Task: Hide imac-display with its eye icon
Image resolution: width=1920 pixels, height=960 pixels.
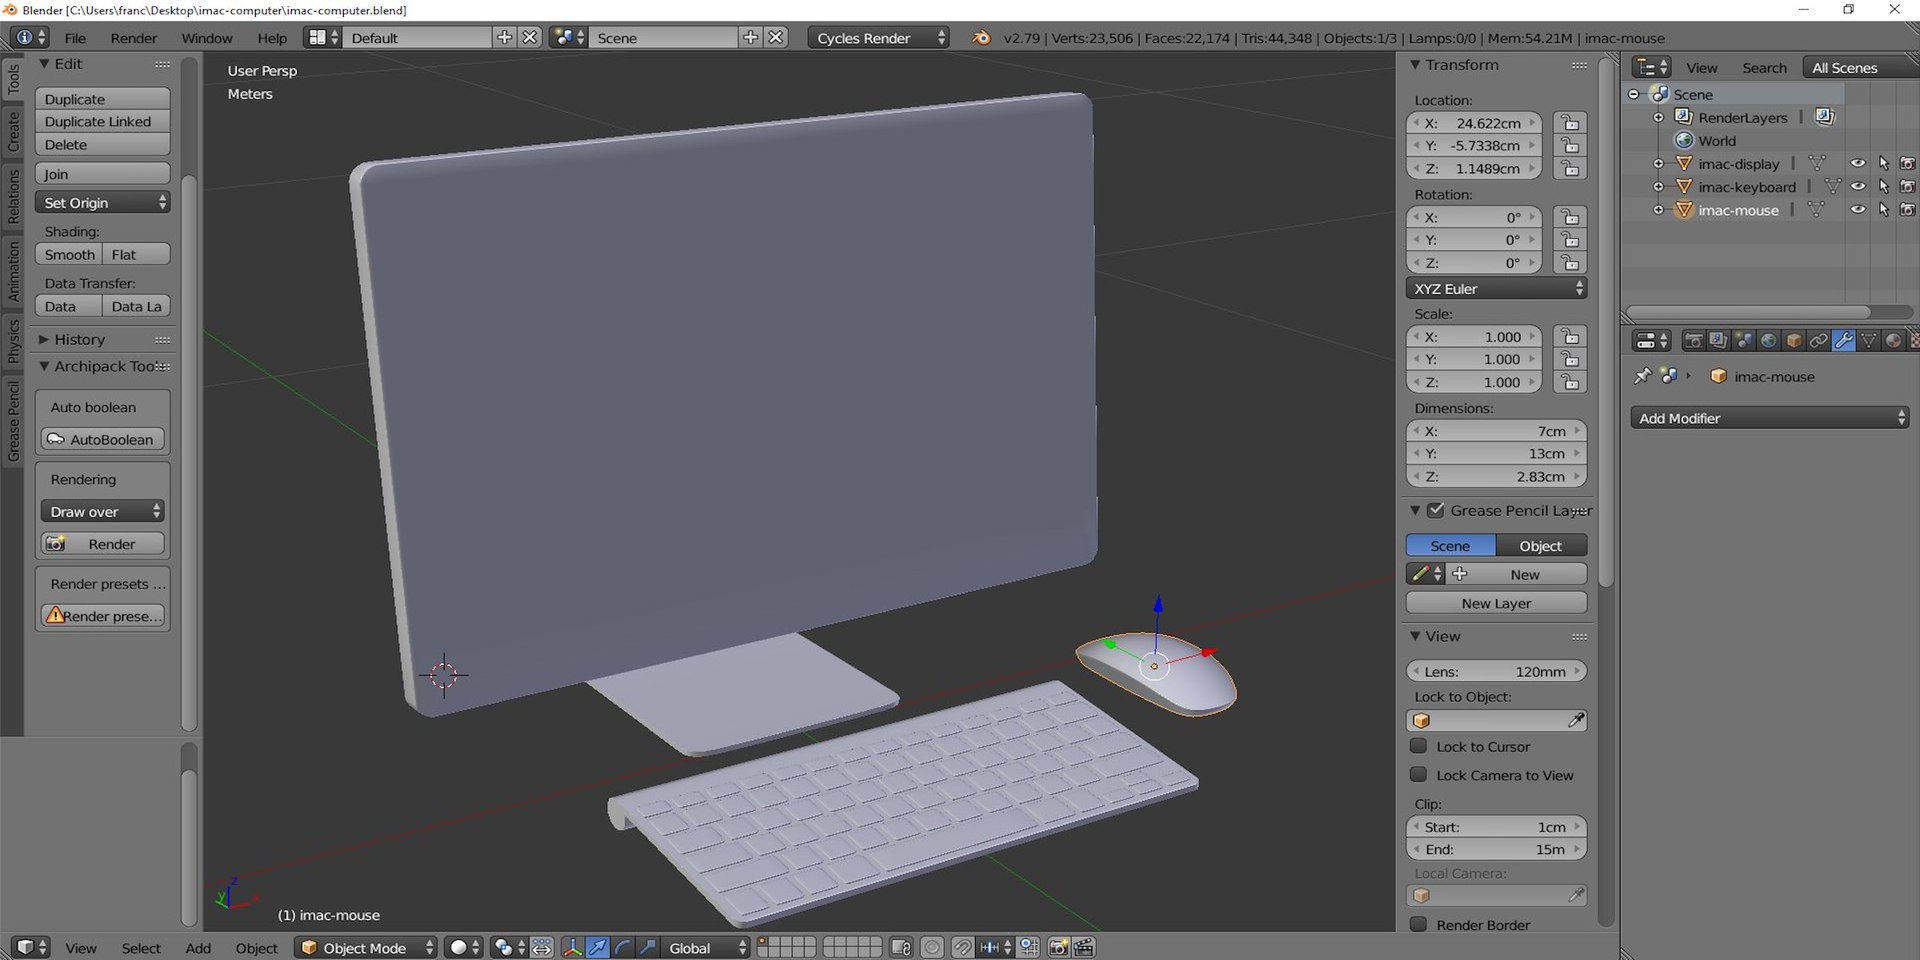Action: point(1858,164)
